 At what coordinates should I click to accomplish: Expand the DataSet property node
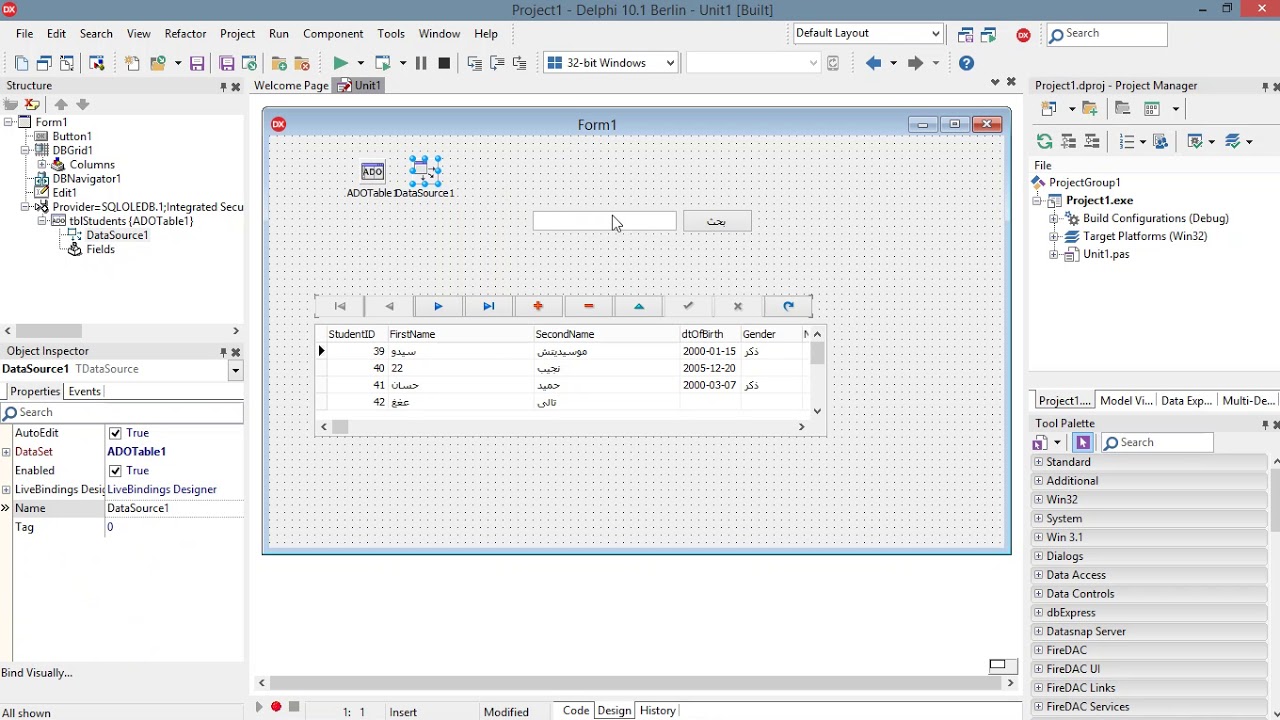(x=6, y=452)
